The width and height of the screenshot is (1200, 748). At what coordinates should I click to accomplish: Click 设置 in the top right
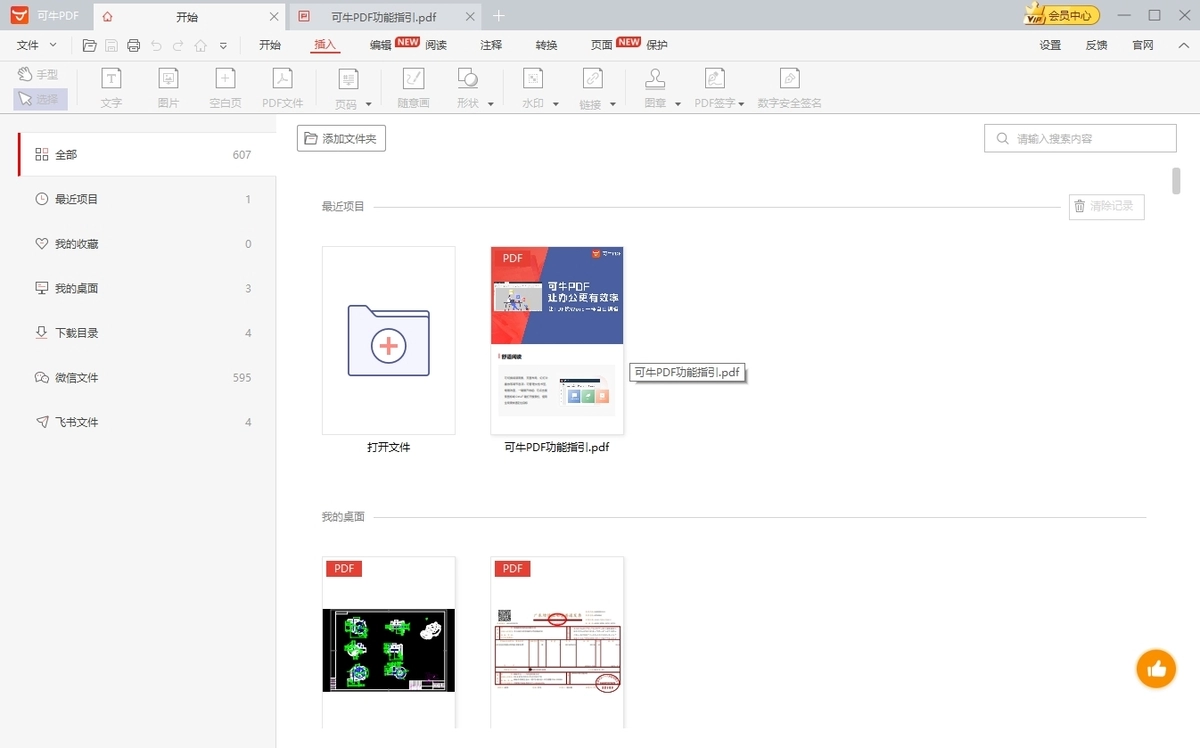(1050, 45)
